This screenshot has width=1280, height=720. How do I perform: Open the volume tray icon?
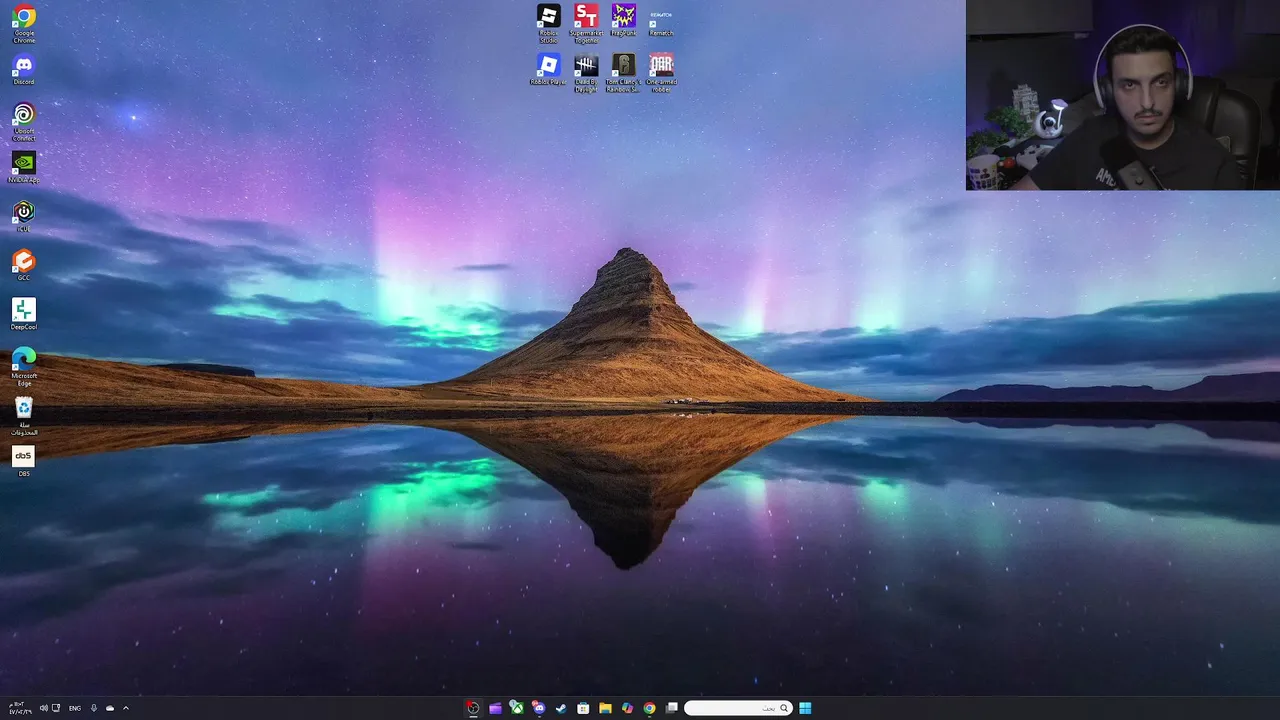(x=43, y=708)
